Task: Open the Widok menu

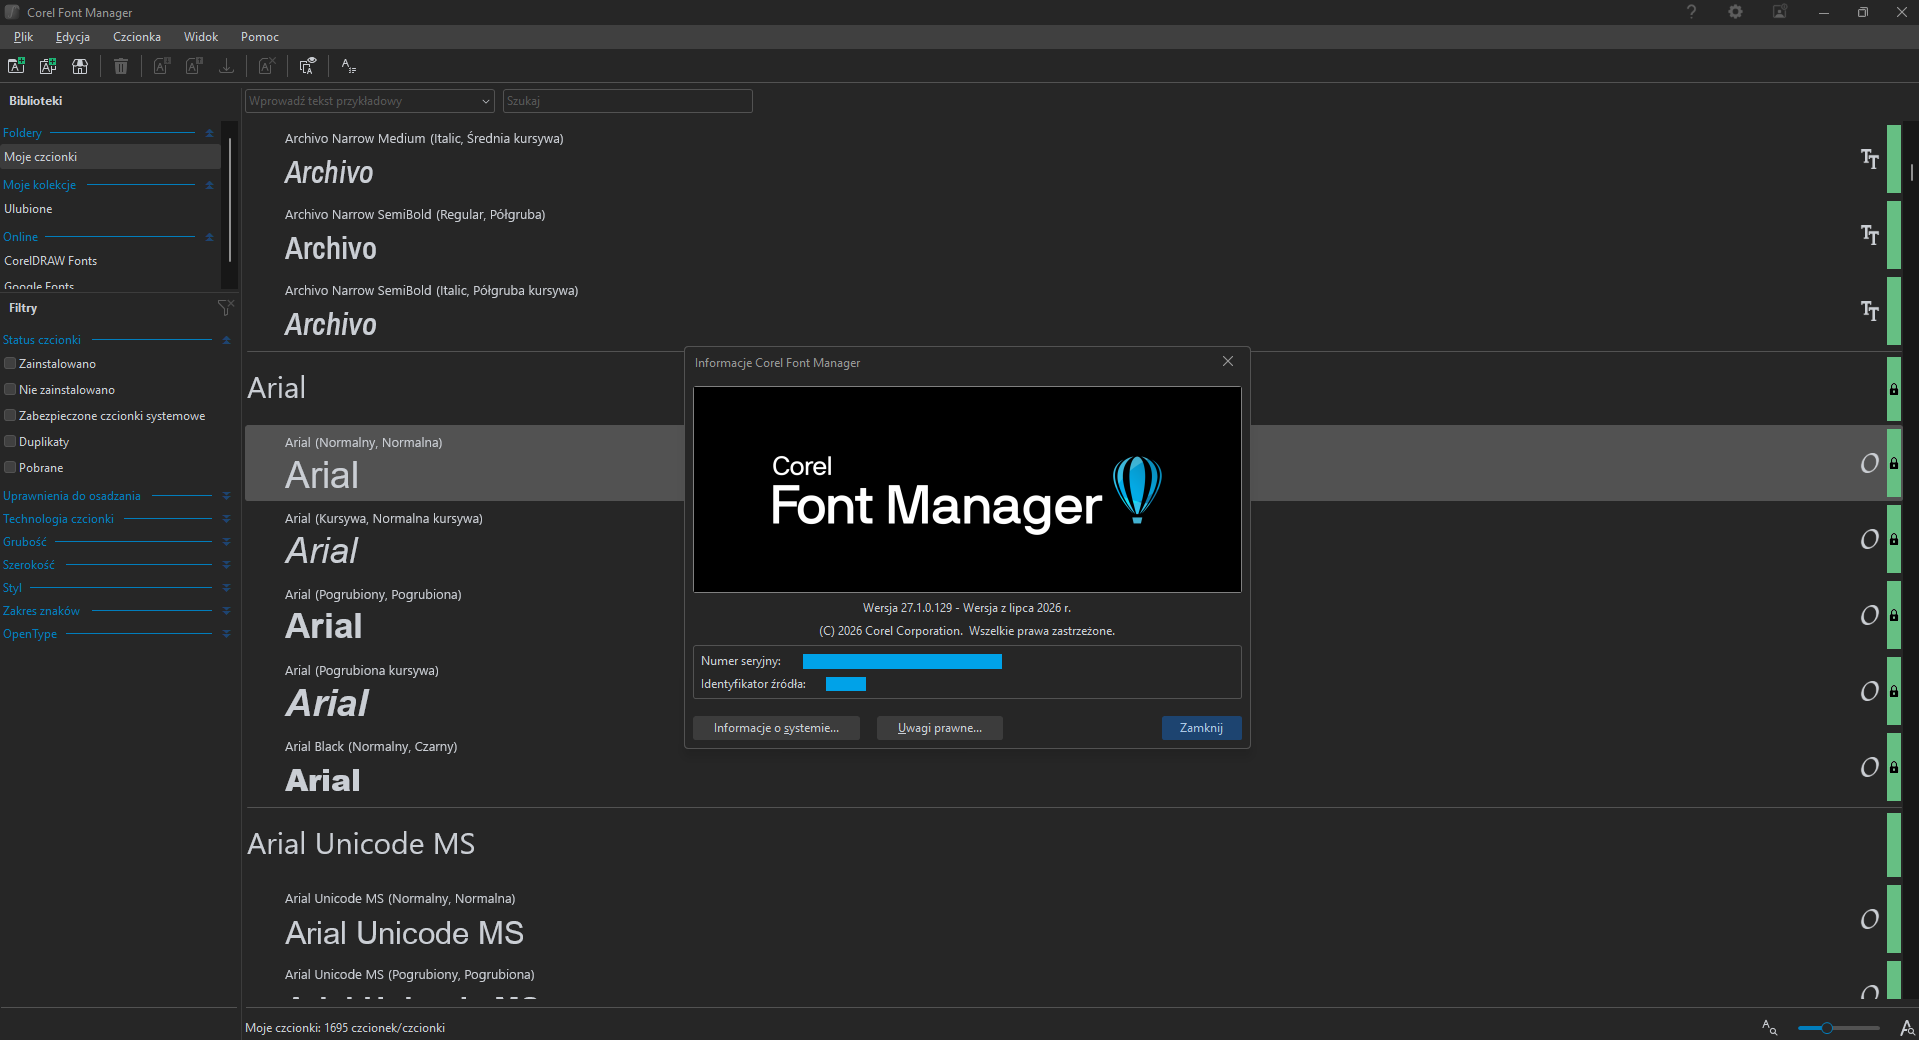Action: point(201,37)
